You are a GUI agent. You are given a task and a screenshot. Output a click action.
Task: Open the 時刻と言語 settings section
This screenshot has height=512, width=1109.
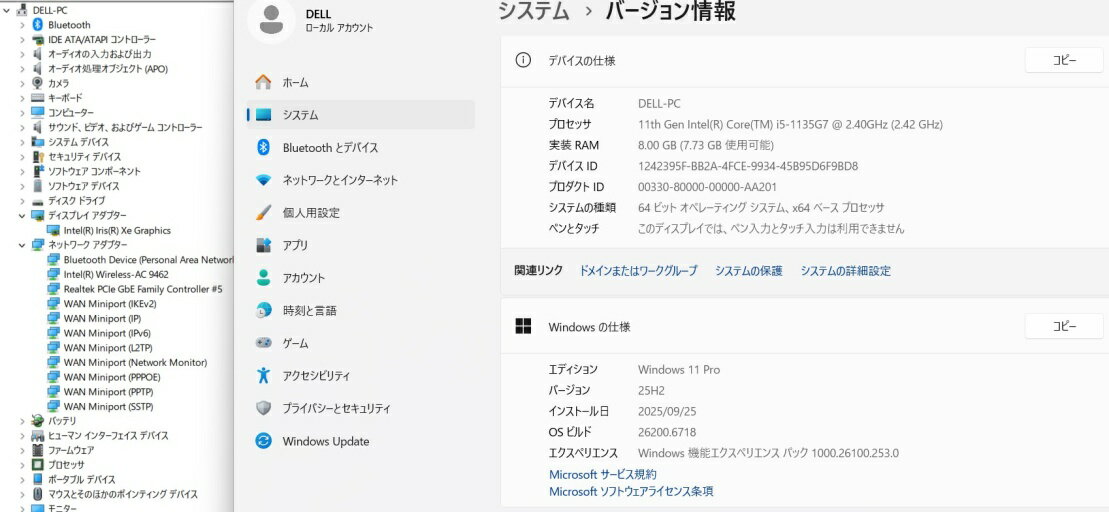pos(309,311)
